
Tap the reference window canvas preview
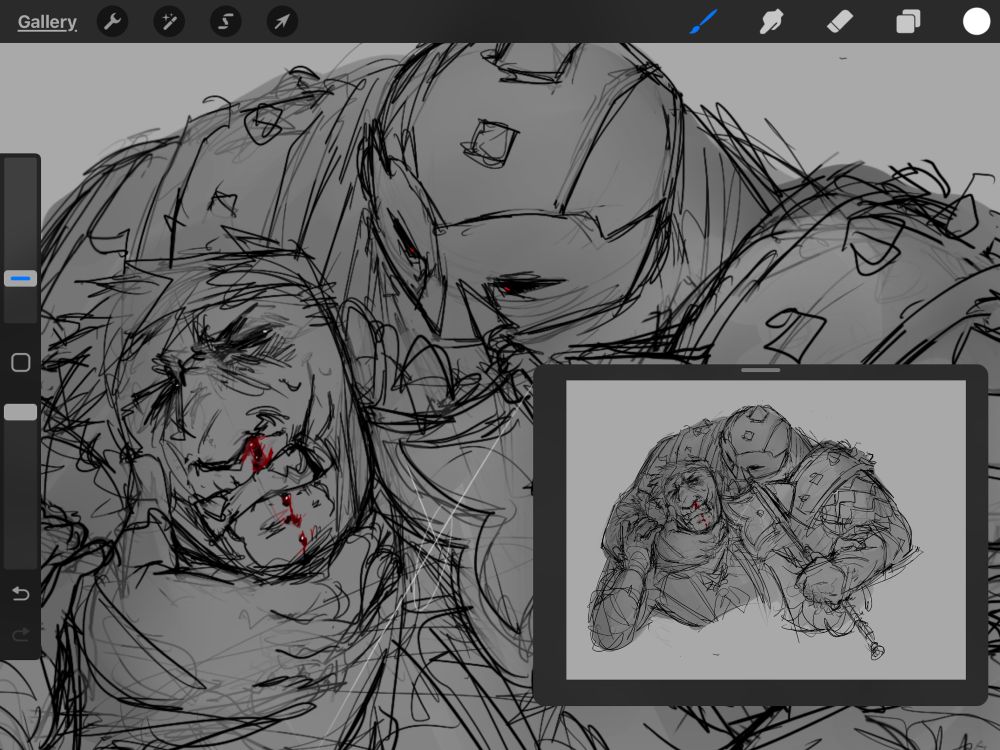tap(766, 530)
